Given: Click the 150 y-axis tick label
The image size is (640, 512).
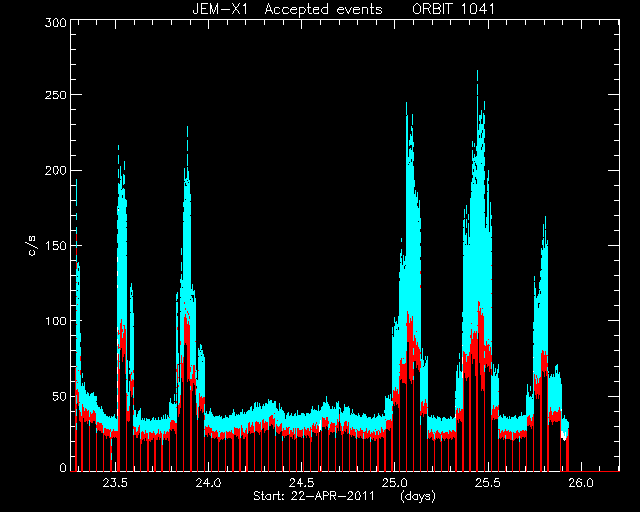Looking at the screenshot, I should pos(56,245).
